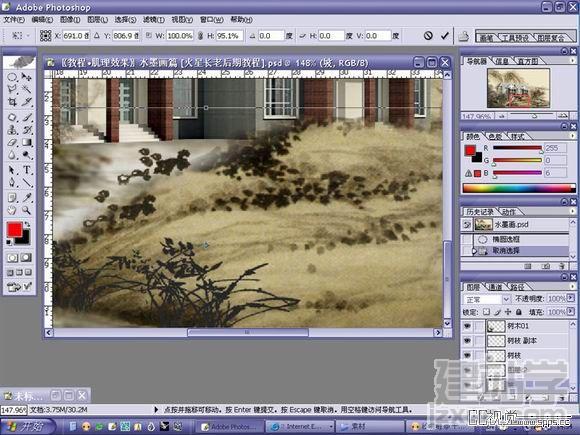The image size is (580, 435).
Task: Select the Polygonal Lasso tool
Action: [x=12, y=89]
